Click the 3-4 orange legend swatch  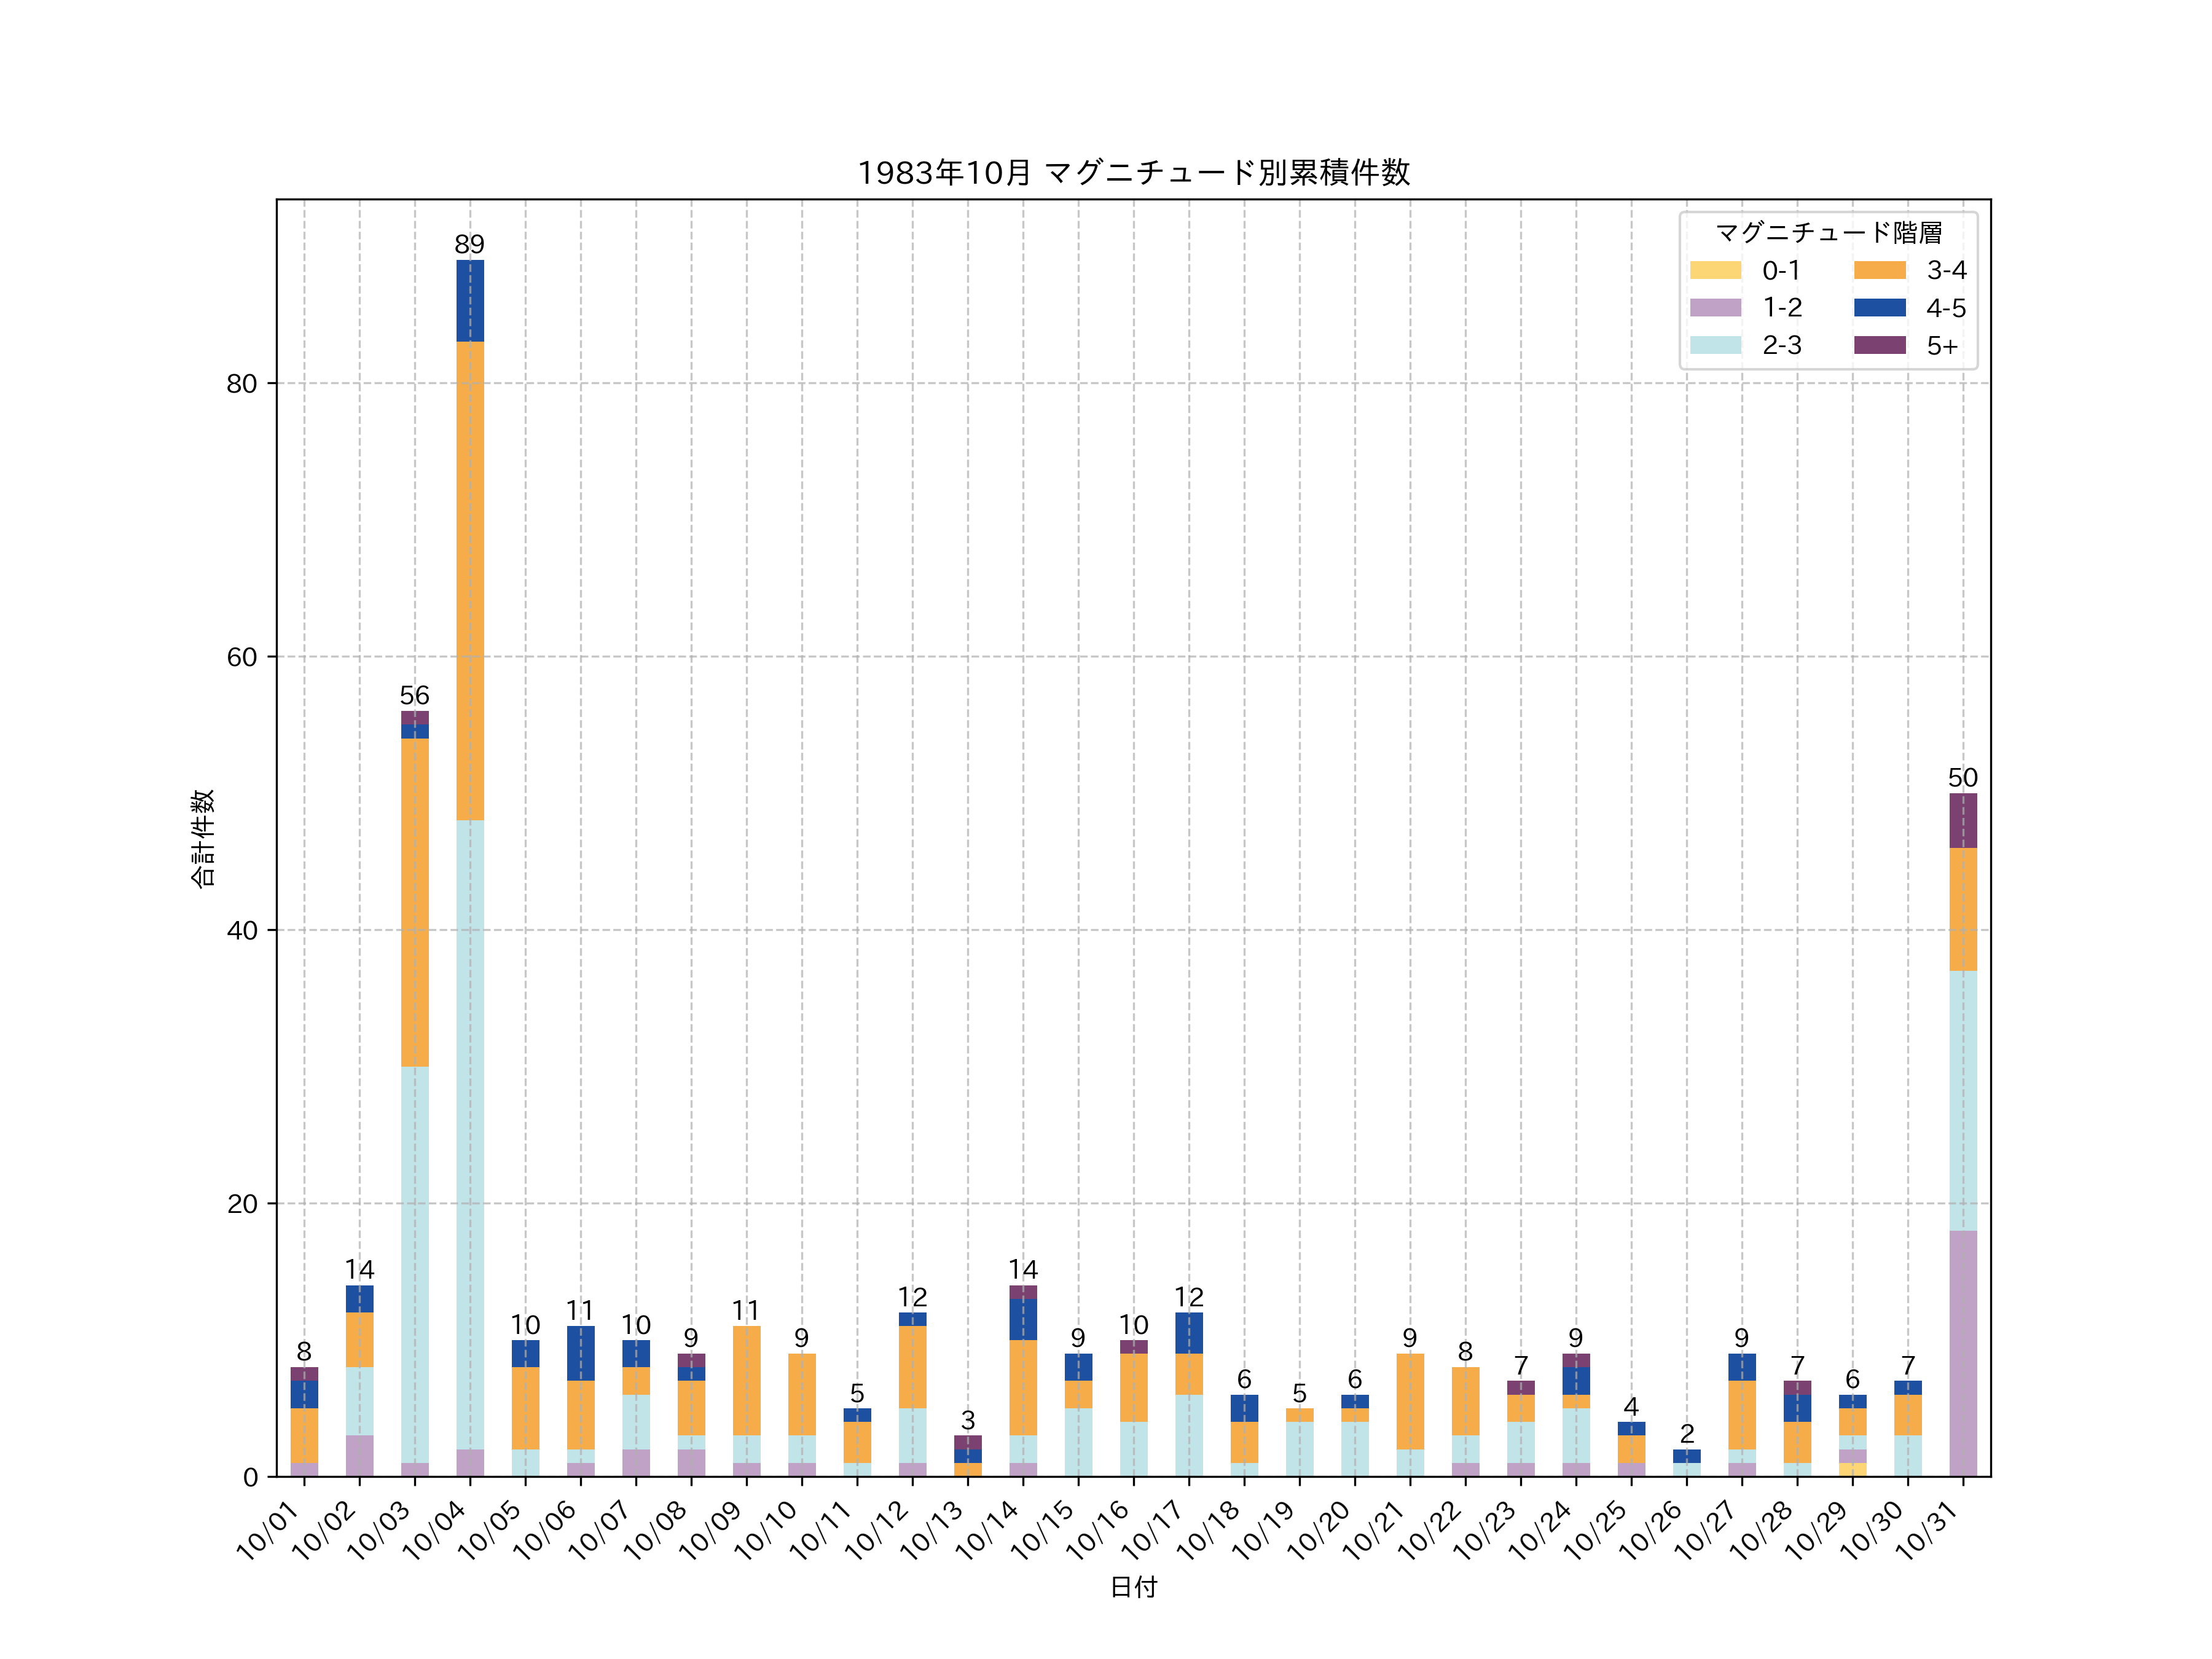pos(1879,270)
